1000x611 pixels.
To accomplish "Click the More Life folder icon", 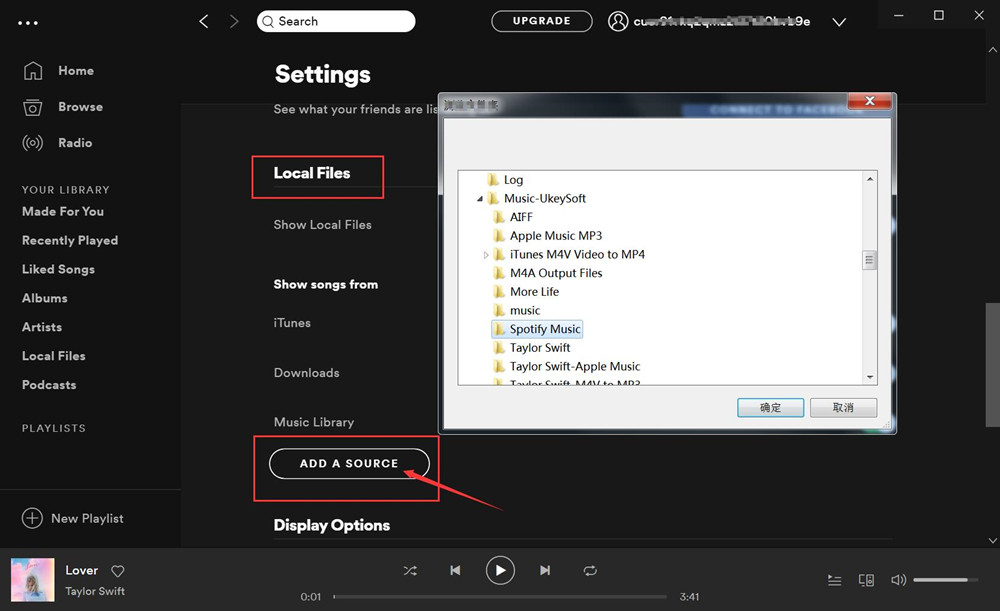I will 499,291.
